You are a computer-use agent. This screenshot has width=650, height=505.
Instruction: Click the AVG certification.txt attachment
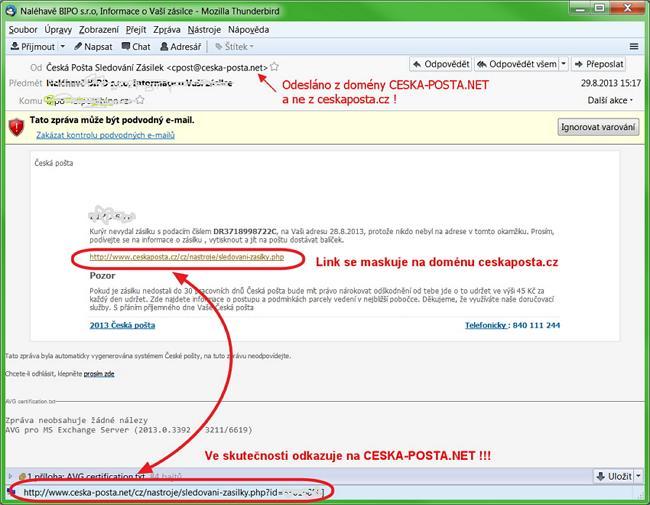pyautogui.click(x=85, y=476)
